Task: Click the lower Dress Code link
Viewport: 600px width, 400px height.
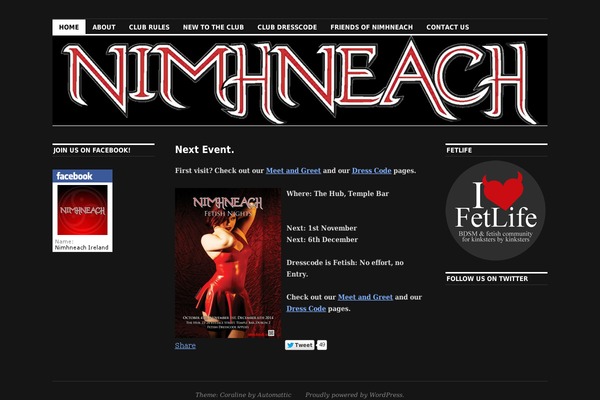Action: [x=306, y=309]
